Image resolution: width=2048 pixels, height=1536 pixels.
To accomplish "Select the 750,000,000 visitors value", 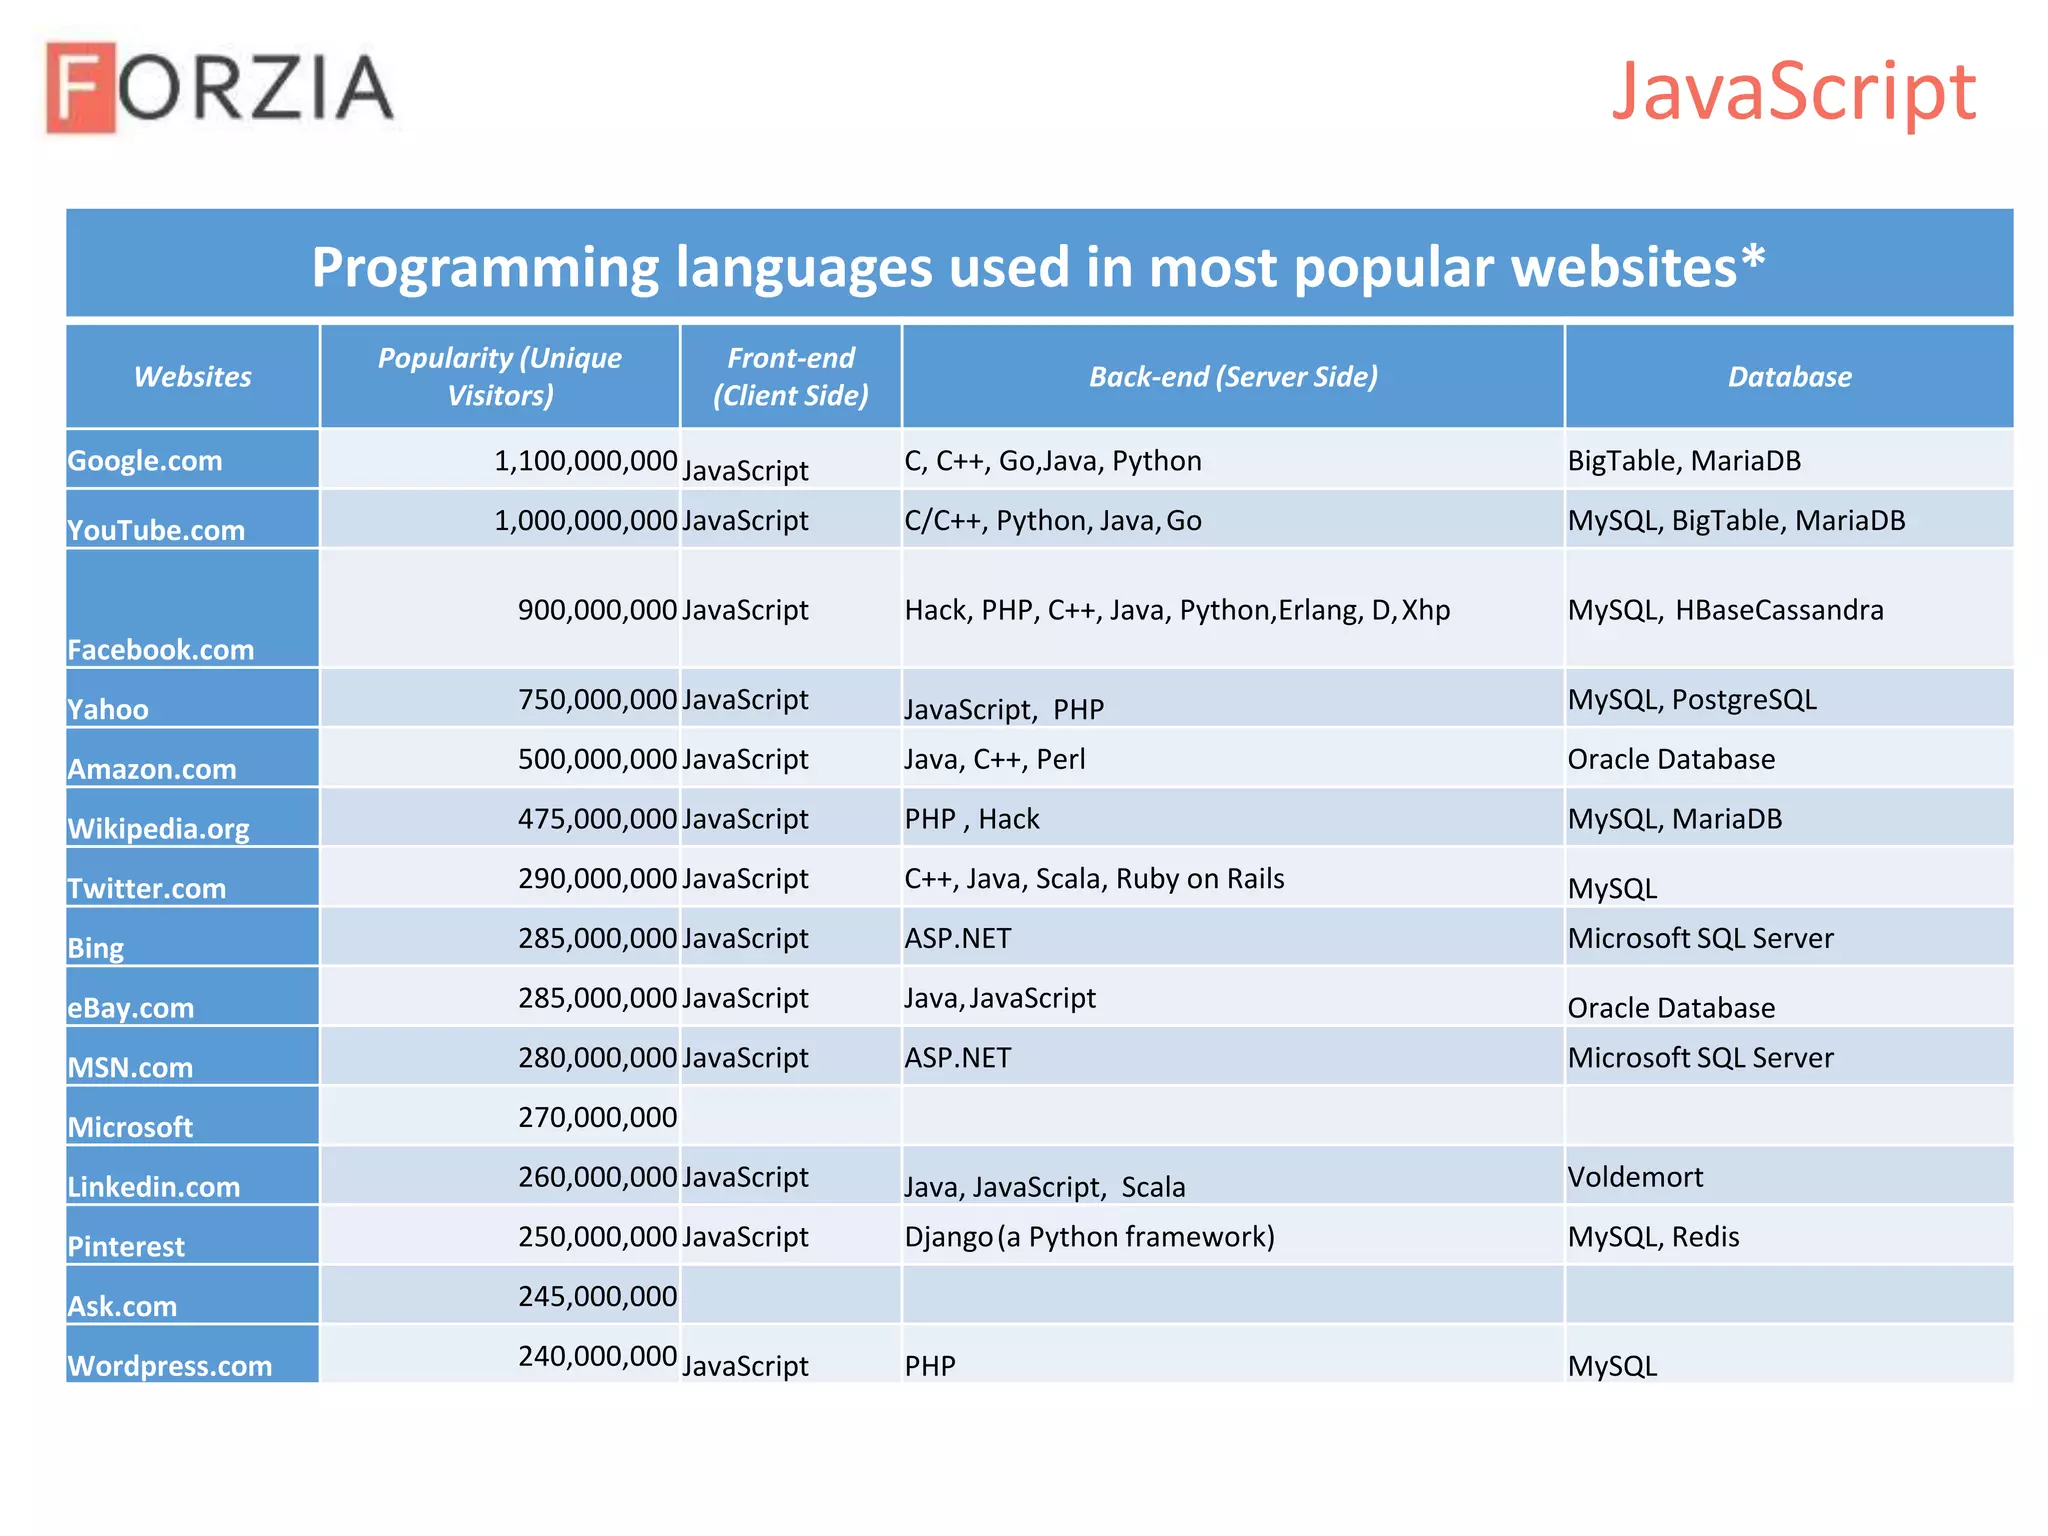I will point(598,700).
